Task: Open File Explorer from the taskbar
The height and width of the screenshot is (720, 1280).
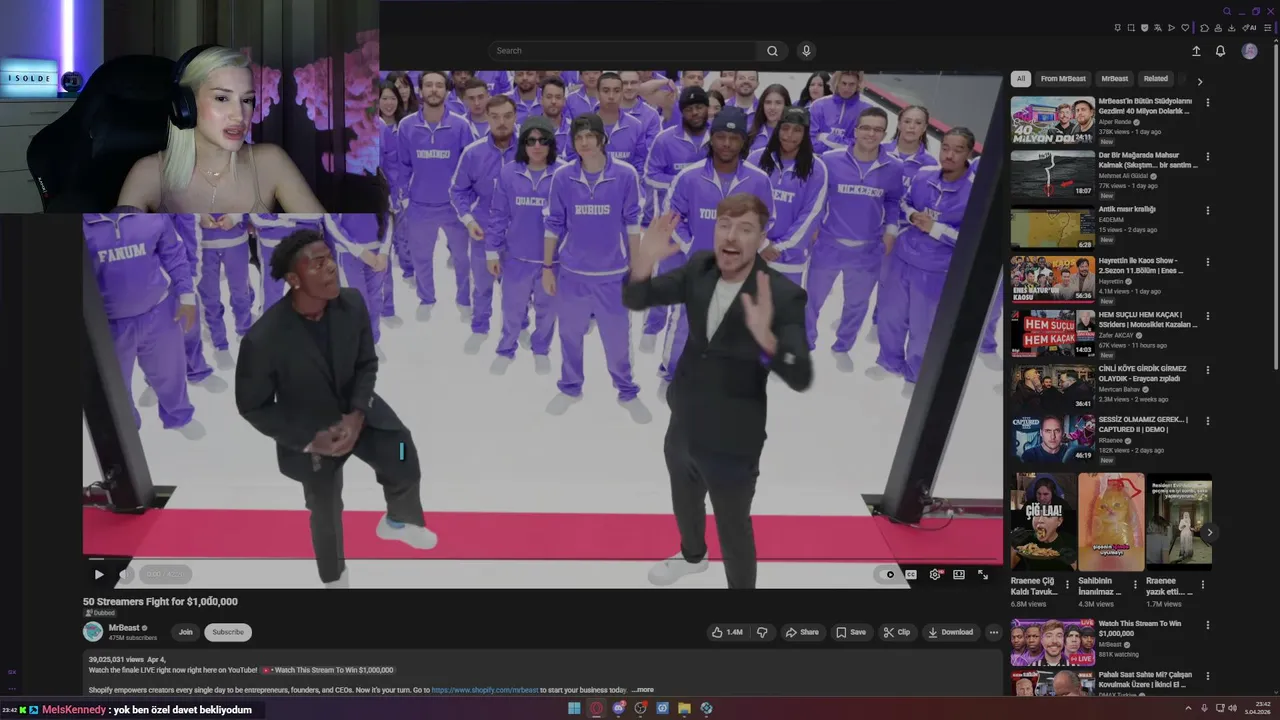Action: (684, 708)
